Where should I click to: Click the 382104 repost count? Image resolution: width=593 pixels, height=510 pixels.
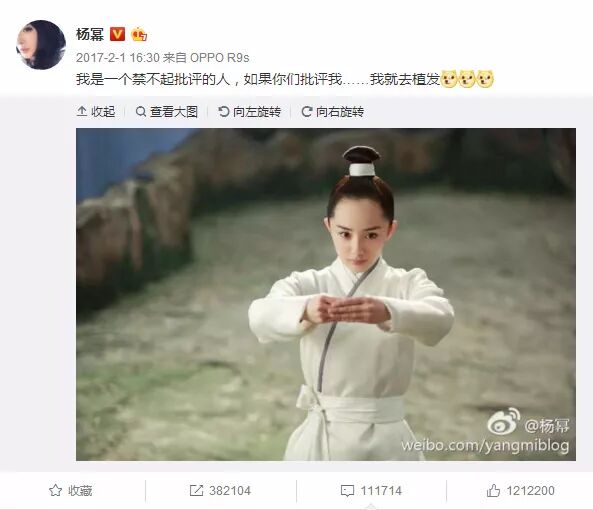point(230,491)
